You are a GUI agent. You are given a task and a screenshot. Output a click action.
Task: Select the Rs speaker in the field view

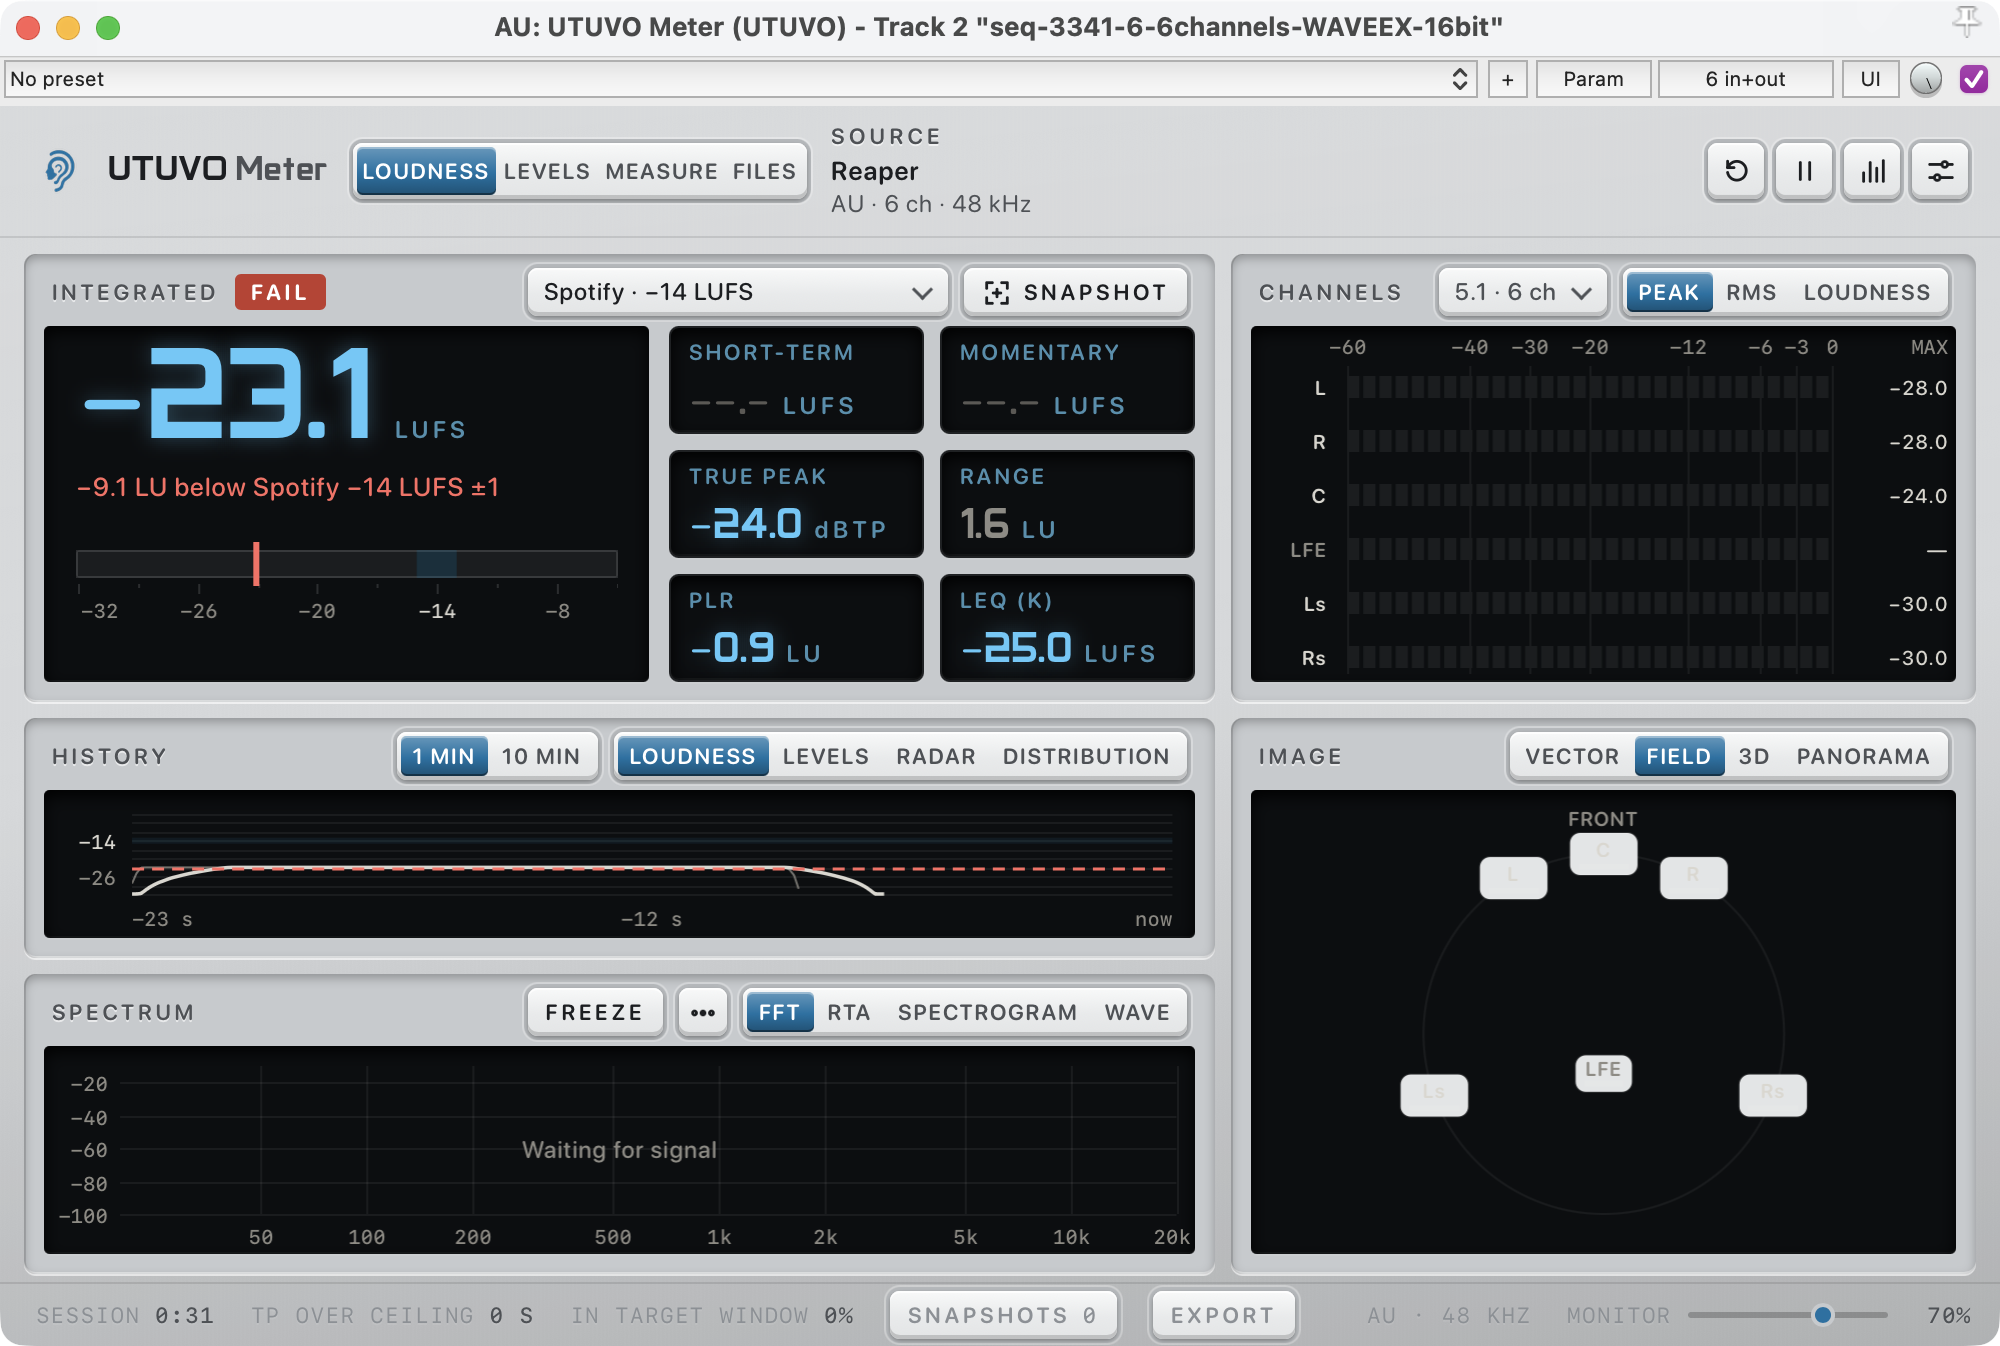point(1772,1094)
